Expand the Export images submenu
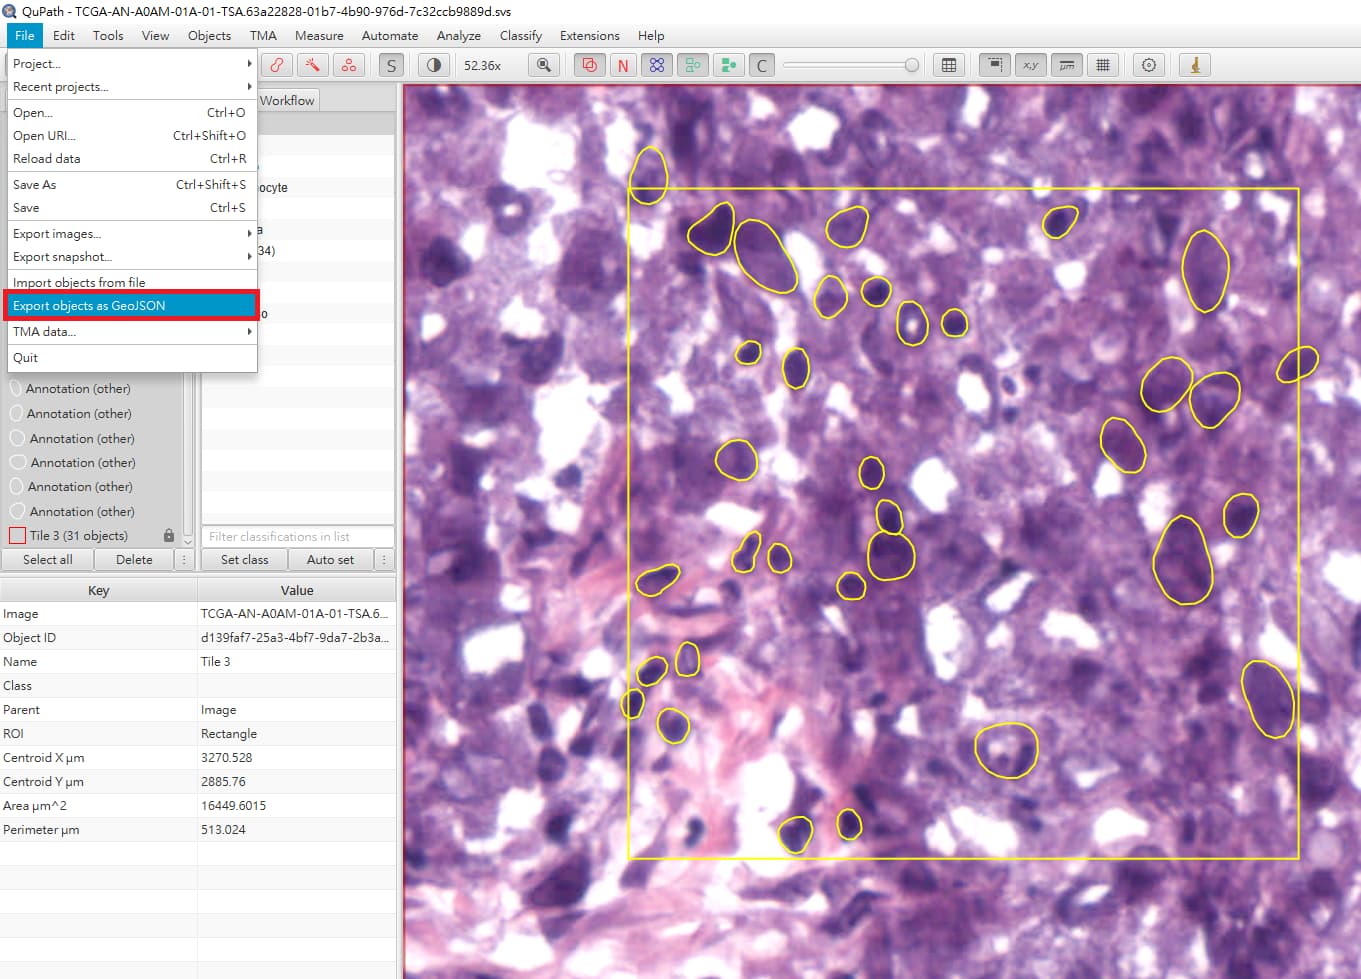The height and width of the screenshot is (979, 1361). tap(130, 233)
